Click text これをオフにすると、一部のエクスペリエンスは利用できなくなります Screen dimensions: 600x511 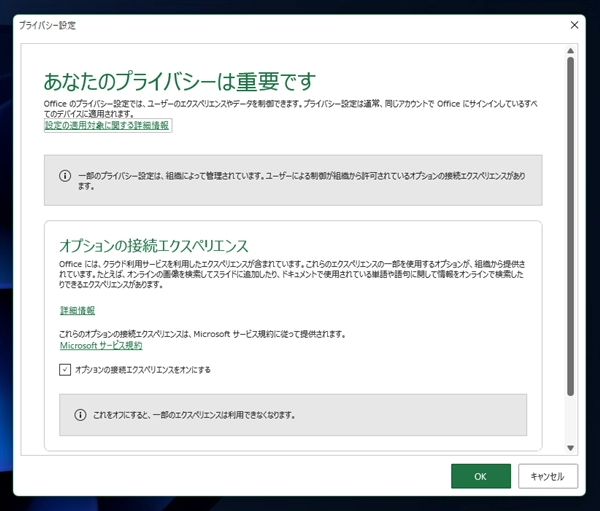click(194, 415)
